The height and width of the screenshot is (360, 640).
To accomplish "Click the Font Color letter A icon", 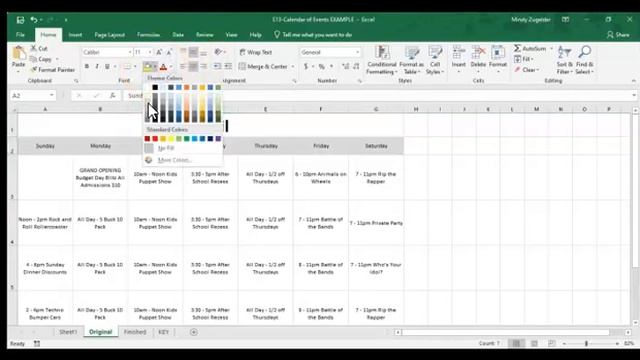I will click(163, 67).
